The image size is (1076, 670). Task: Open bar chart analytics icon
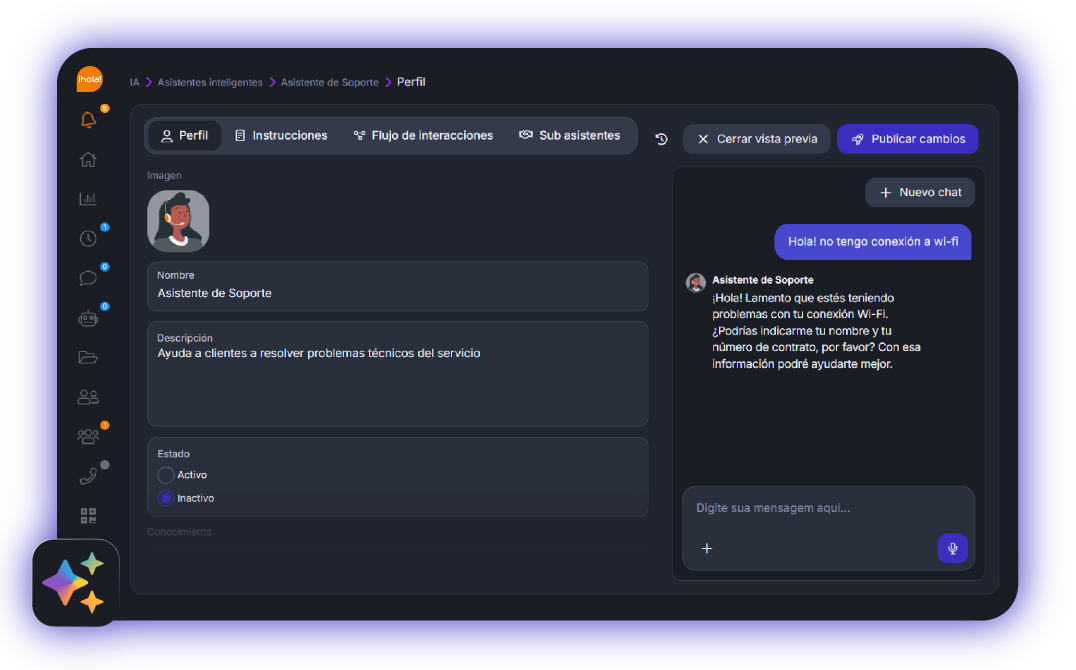88,199
